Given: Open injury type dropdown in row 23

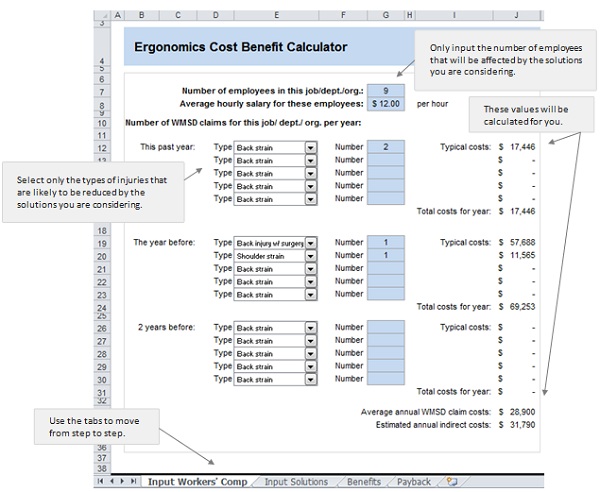Looking at the screenshot, I should [x=311, y=295].
